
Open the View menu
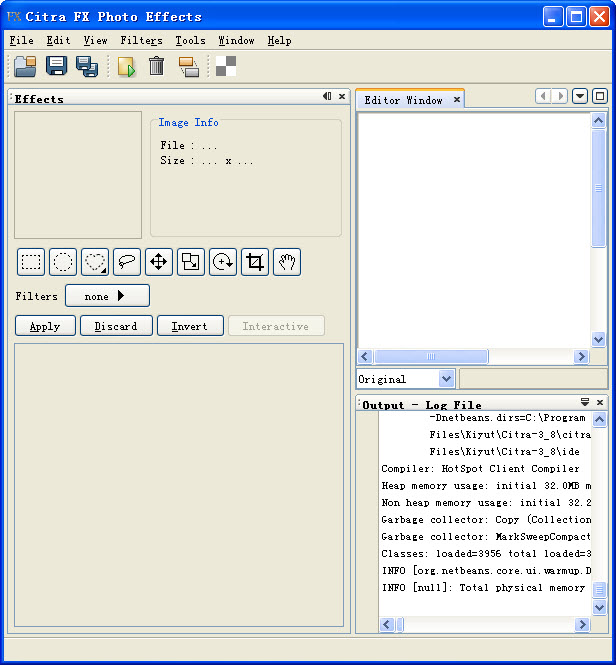click(95, 41)
